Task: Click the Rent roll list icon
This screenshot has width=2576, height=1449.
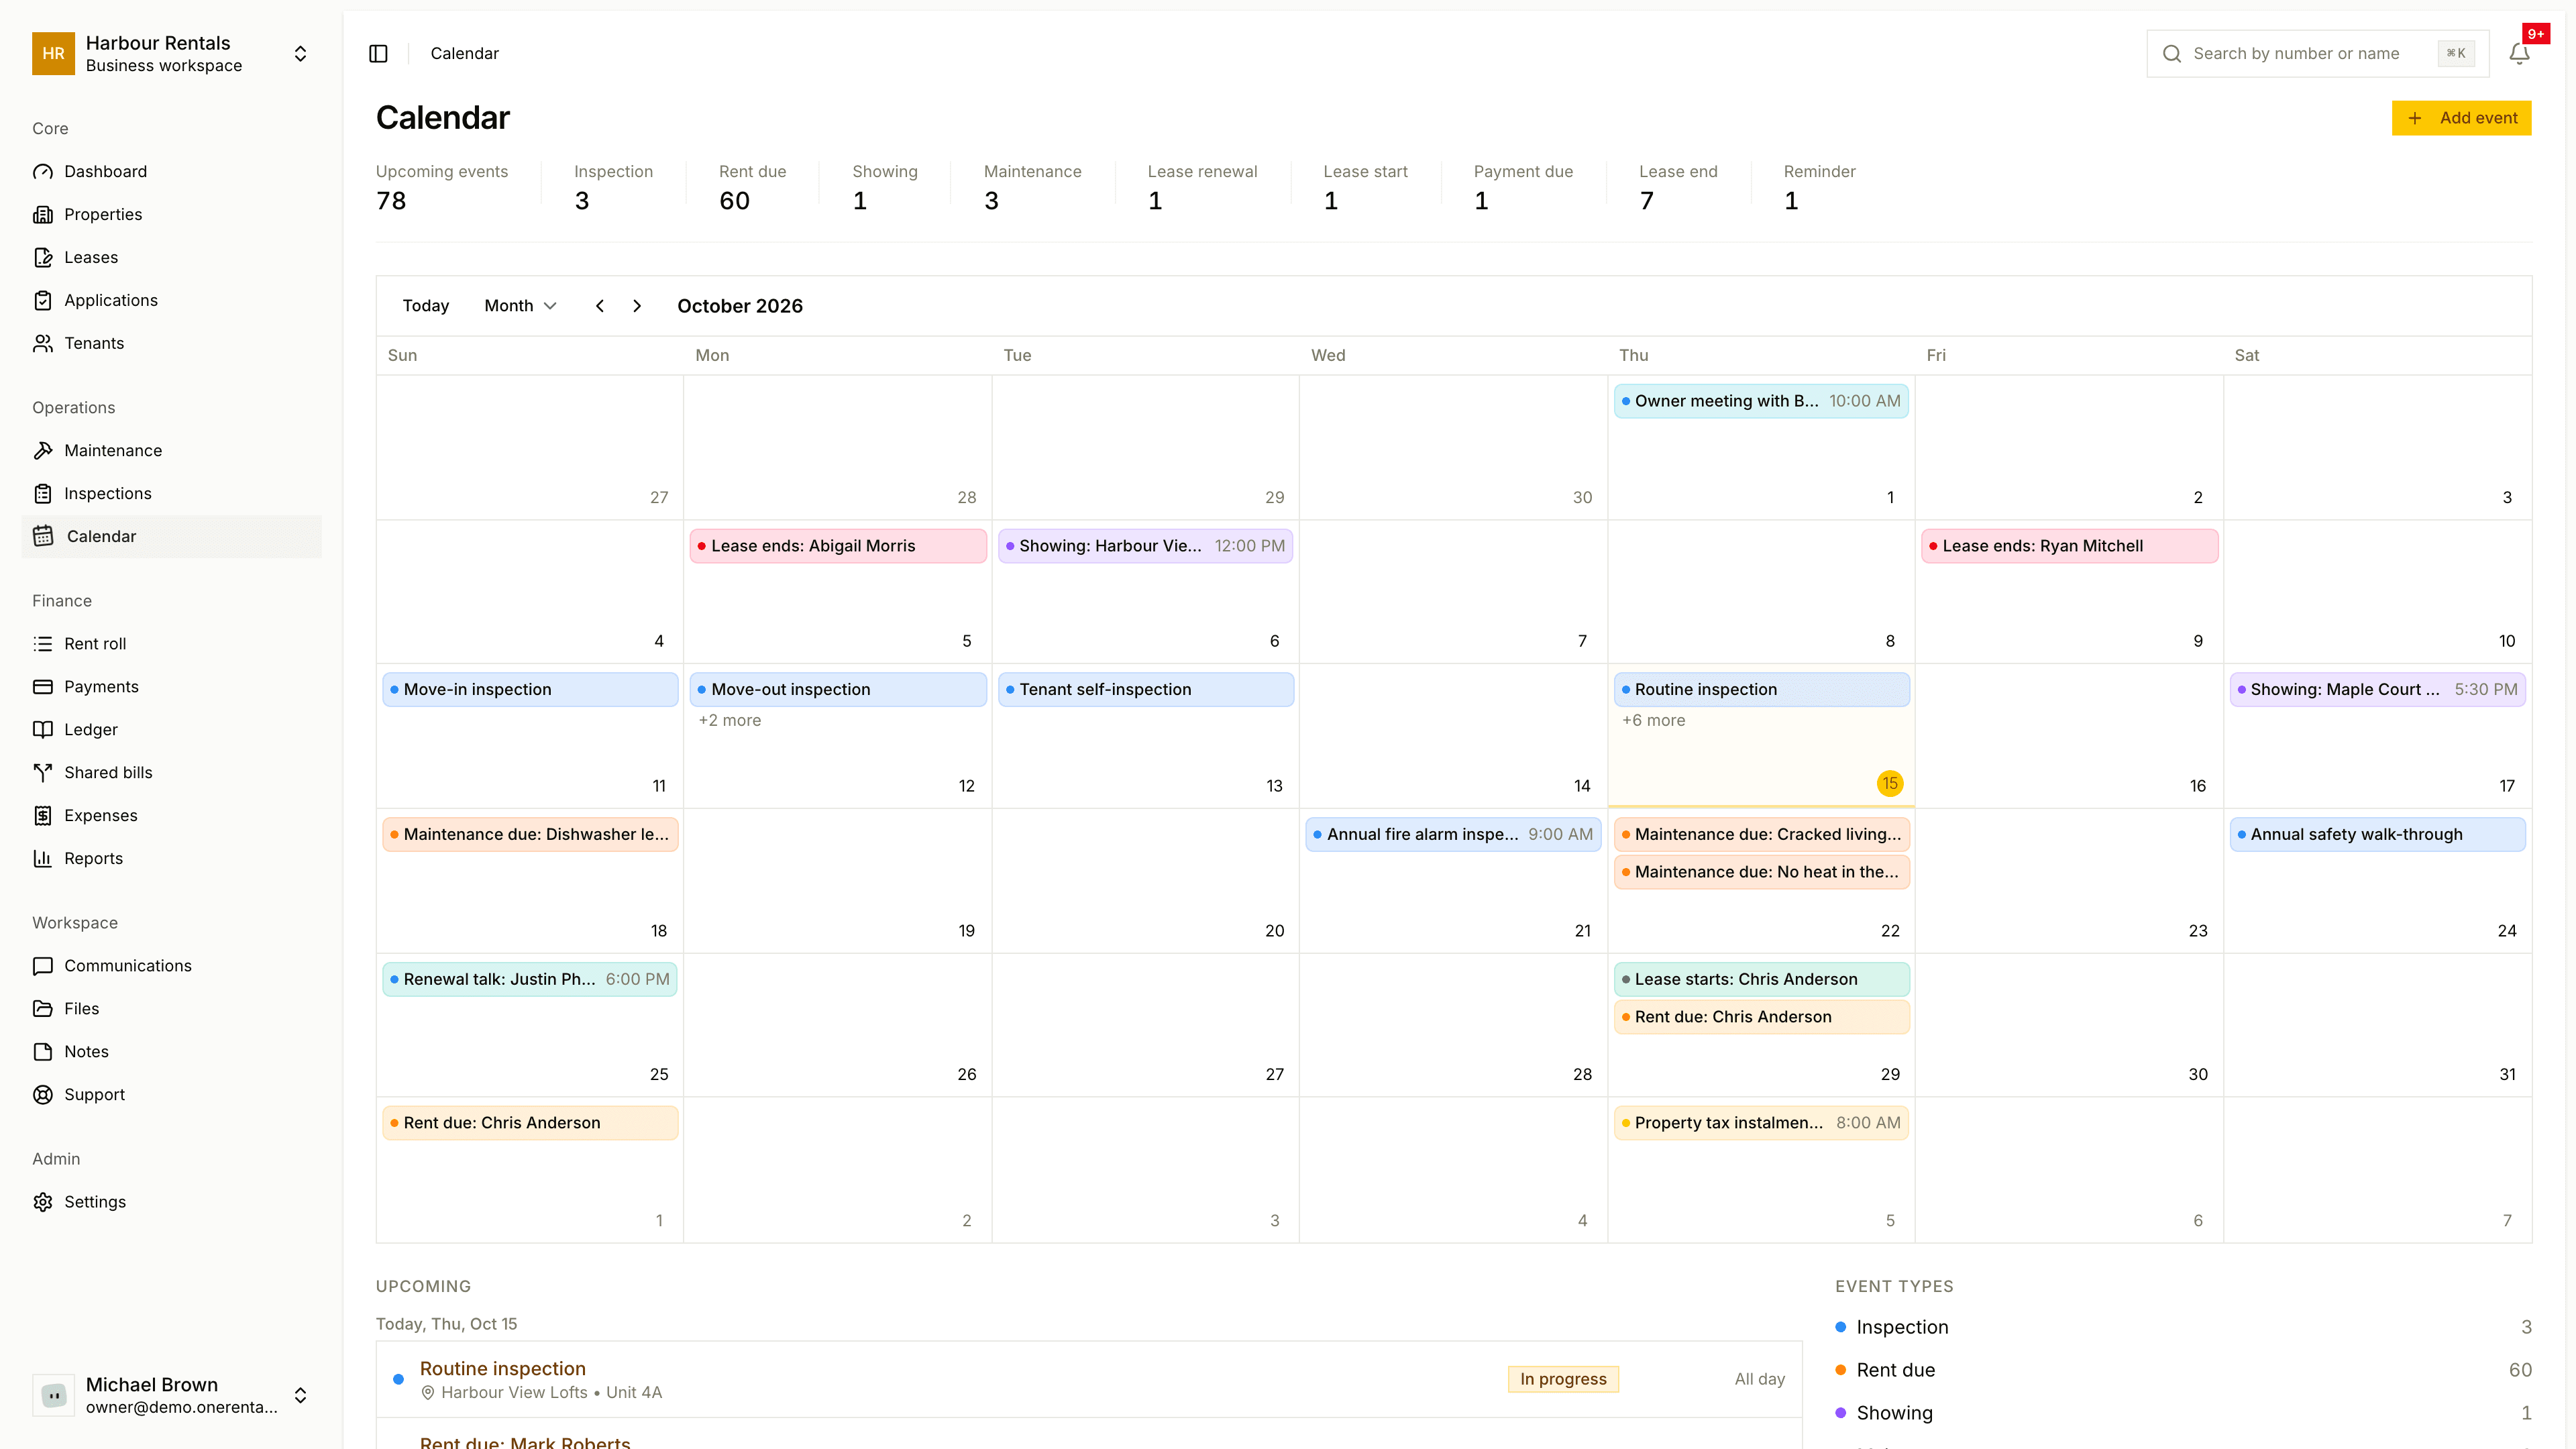Action: 42,644
